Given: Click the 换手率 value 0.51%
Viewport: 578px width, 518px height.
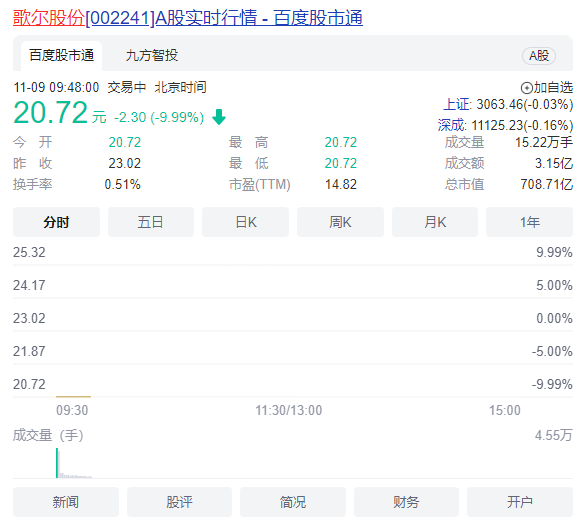Looking at the screenshot, I should click(x=122, y=184).
